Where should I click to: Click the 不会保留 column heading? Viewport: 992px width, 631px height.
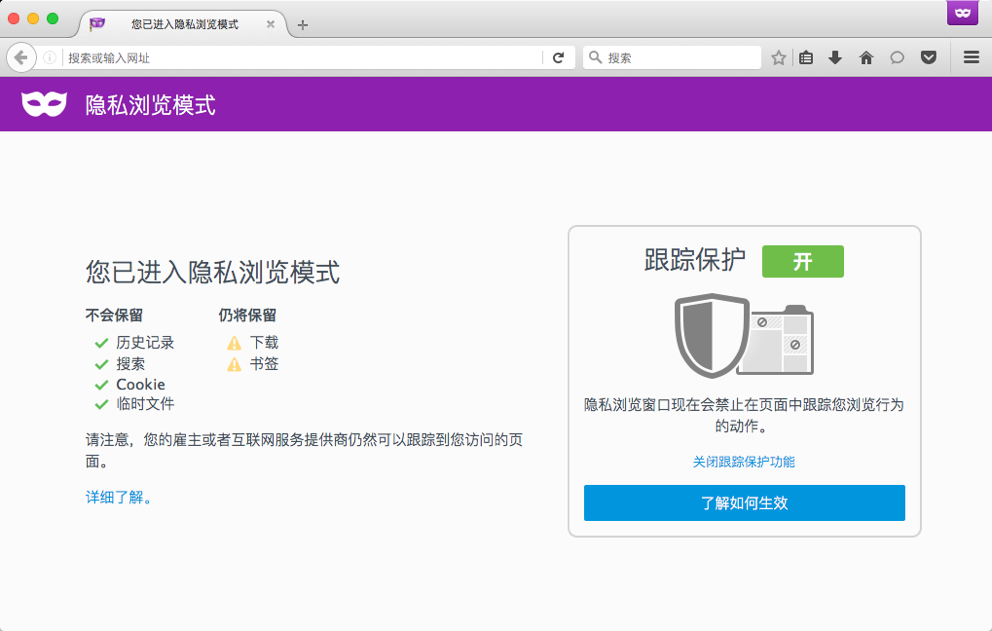pos(115,315)
